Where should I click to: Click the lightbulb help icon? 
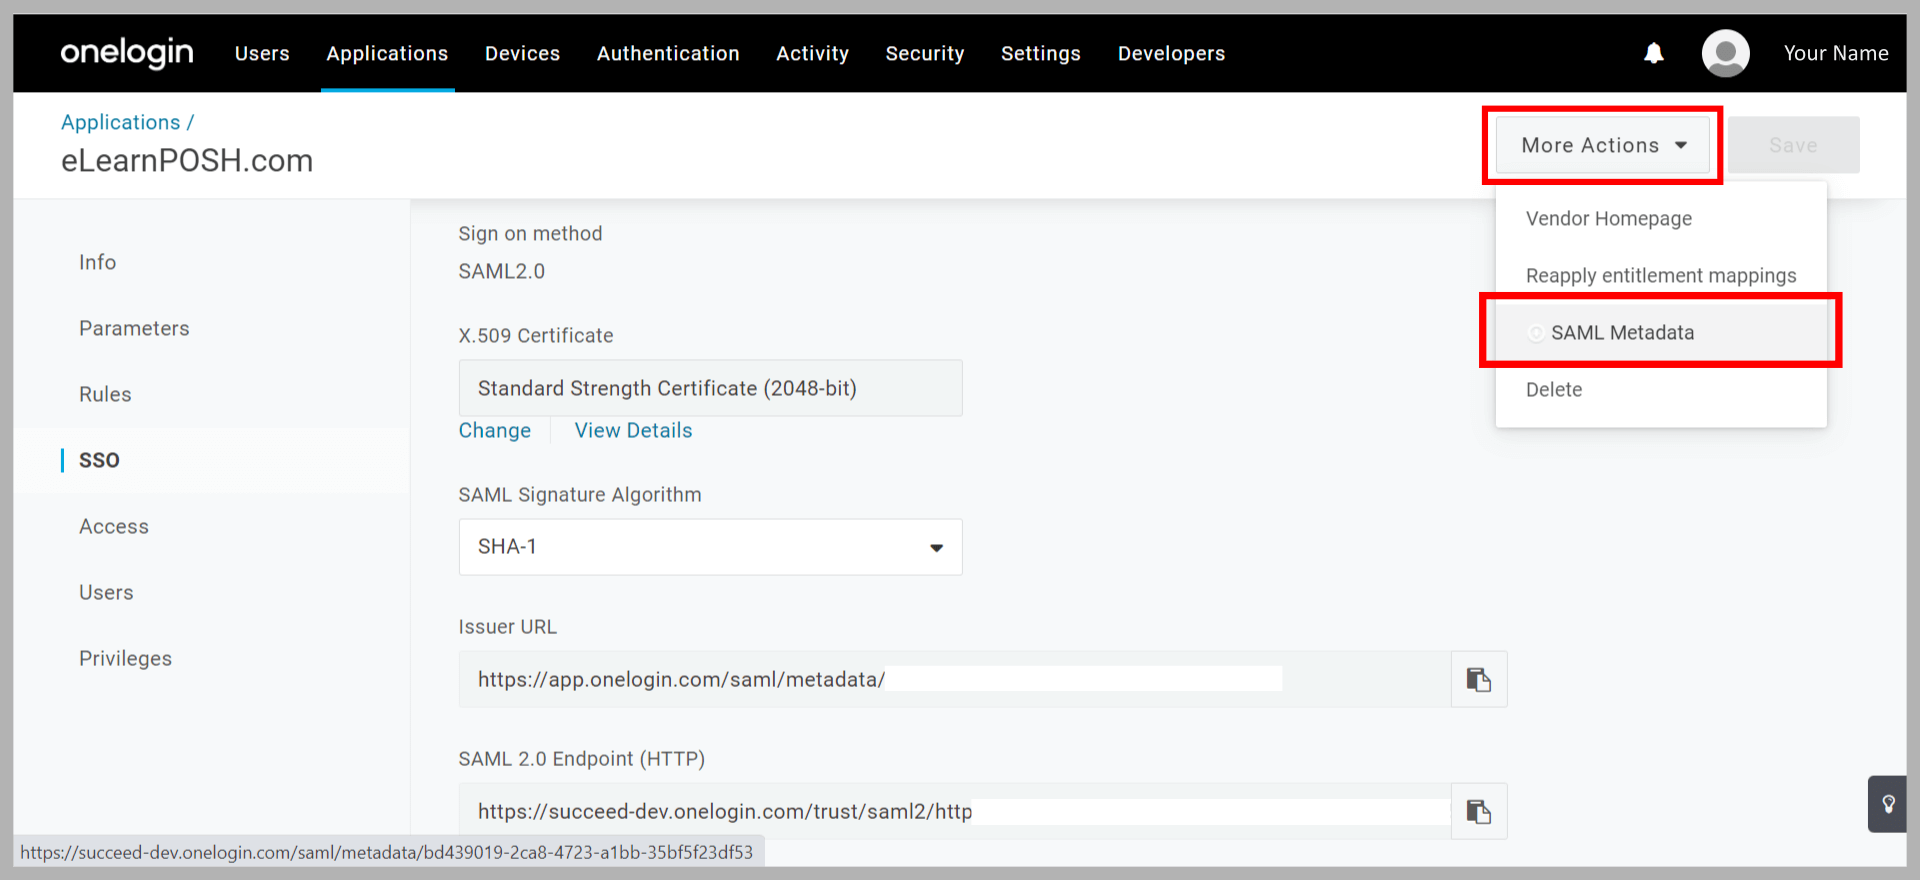[1888, 804]
